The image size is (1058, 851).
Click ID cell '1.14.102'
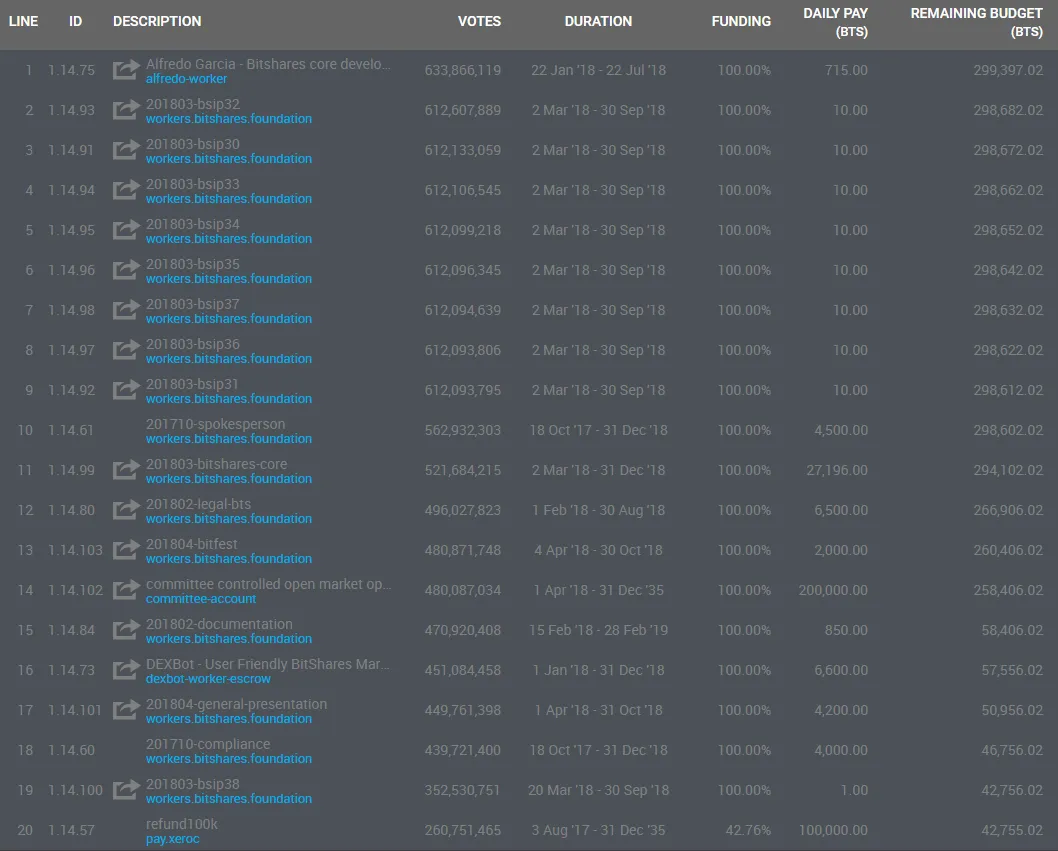pyautogui.click(x=75, y=591)
